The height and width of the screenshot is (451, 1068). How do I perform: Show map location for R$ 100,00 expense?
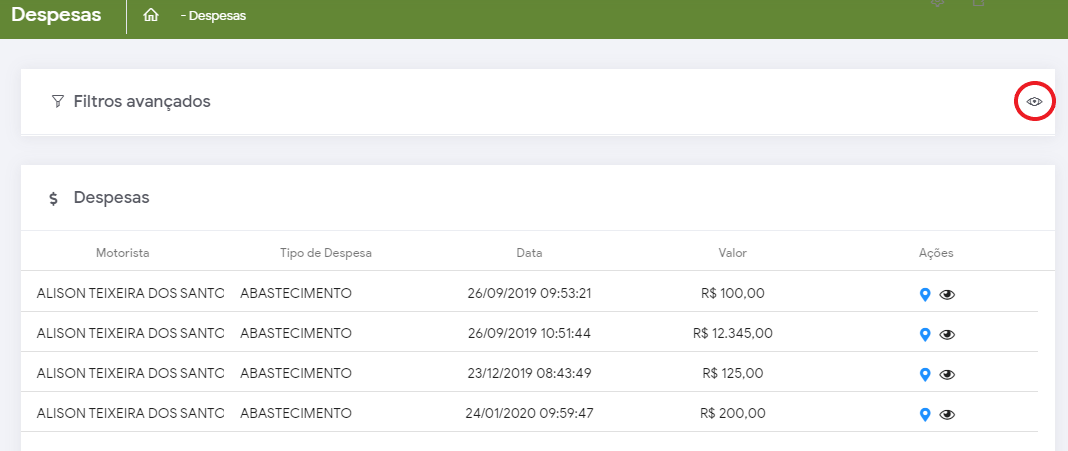pyautogui.click(x=925, y=294)
